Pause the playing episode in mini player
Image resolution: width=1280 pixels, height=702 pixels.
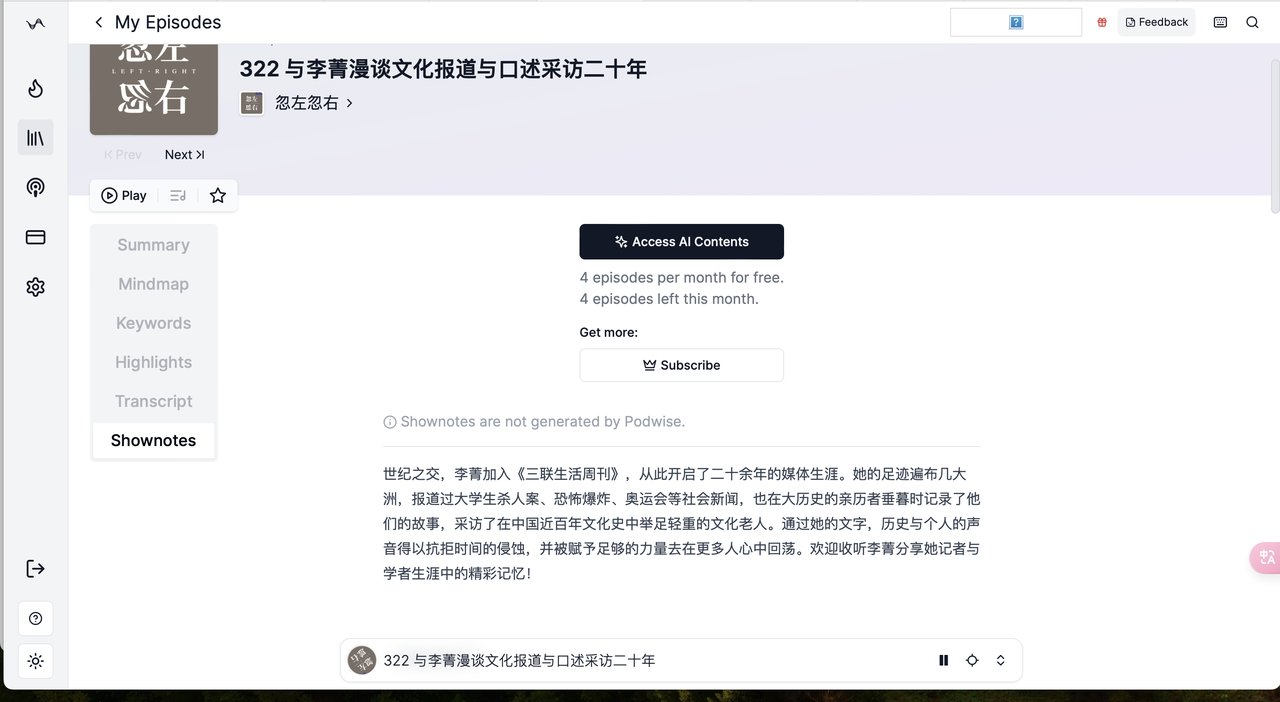(943, 660)
